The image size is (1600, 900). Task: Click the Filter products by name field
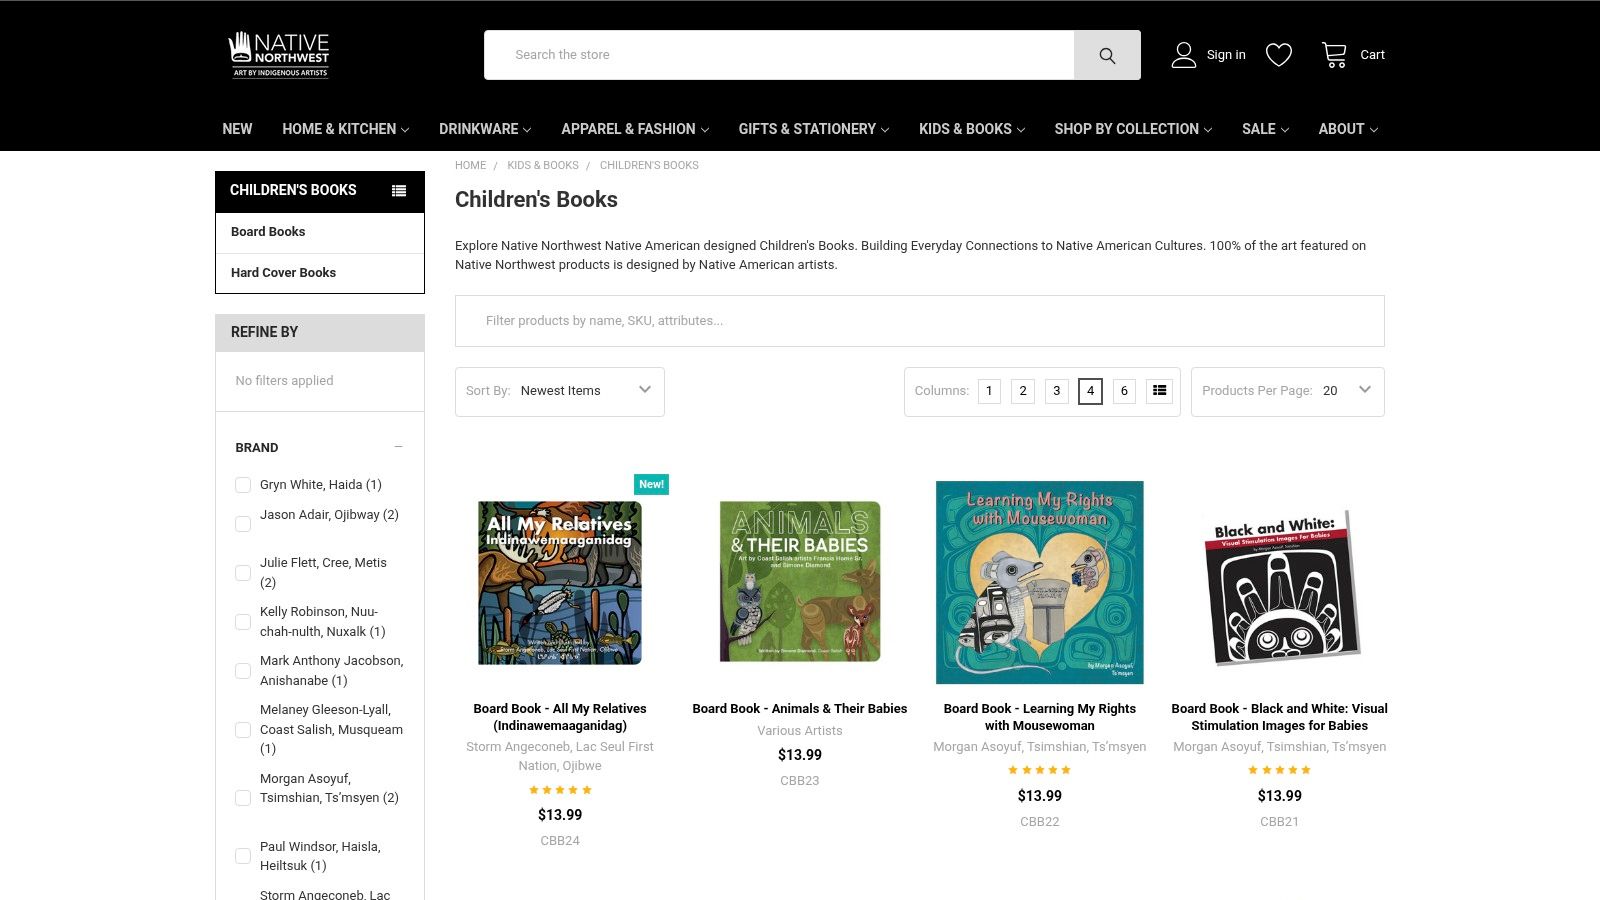tap(920, 321)
